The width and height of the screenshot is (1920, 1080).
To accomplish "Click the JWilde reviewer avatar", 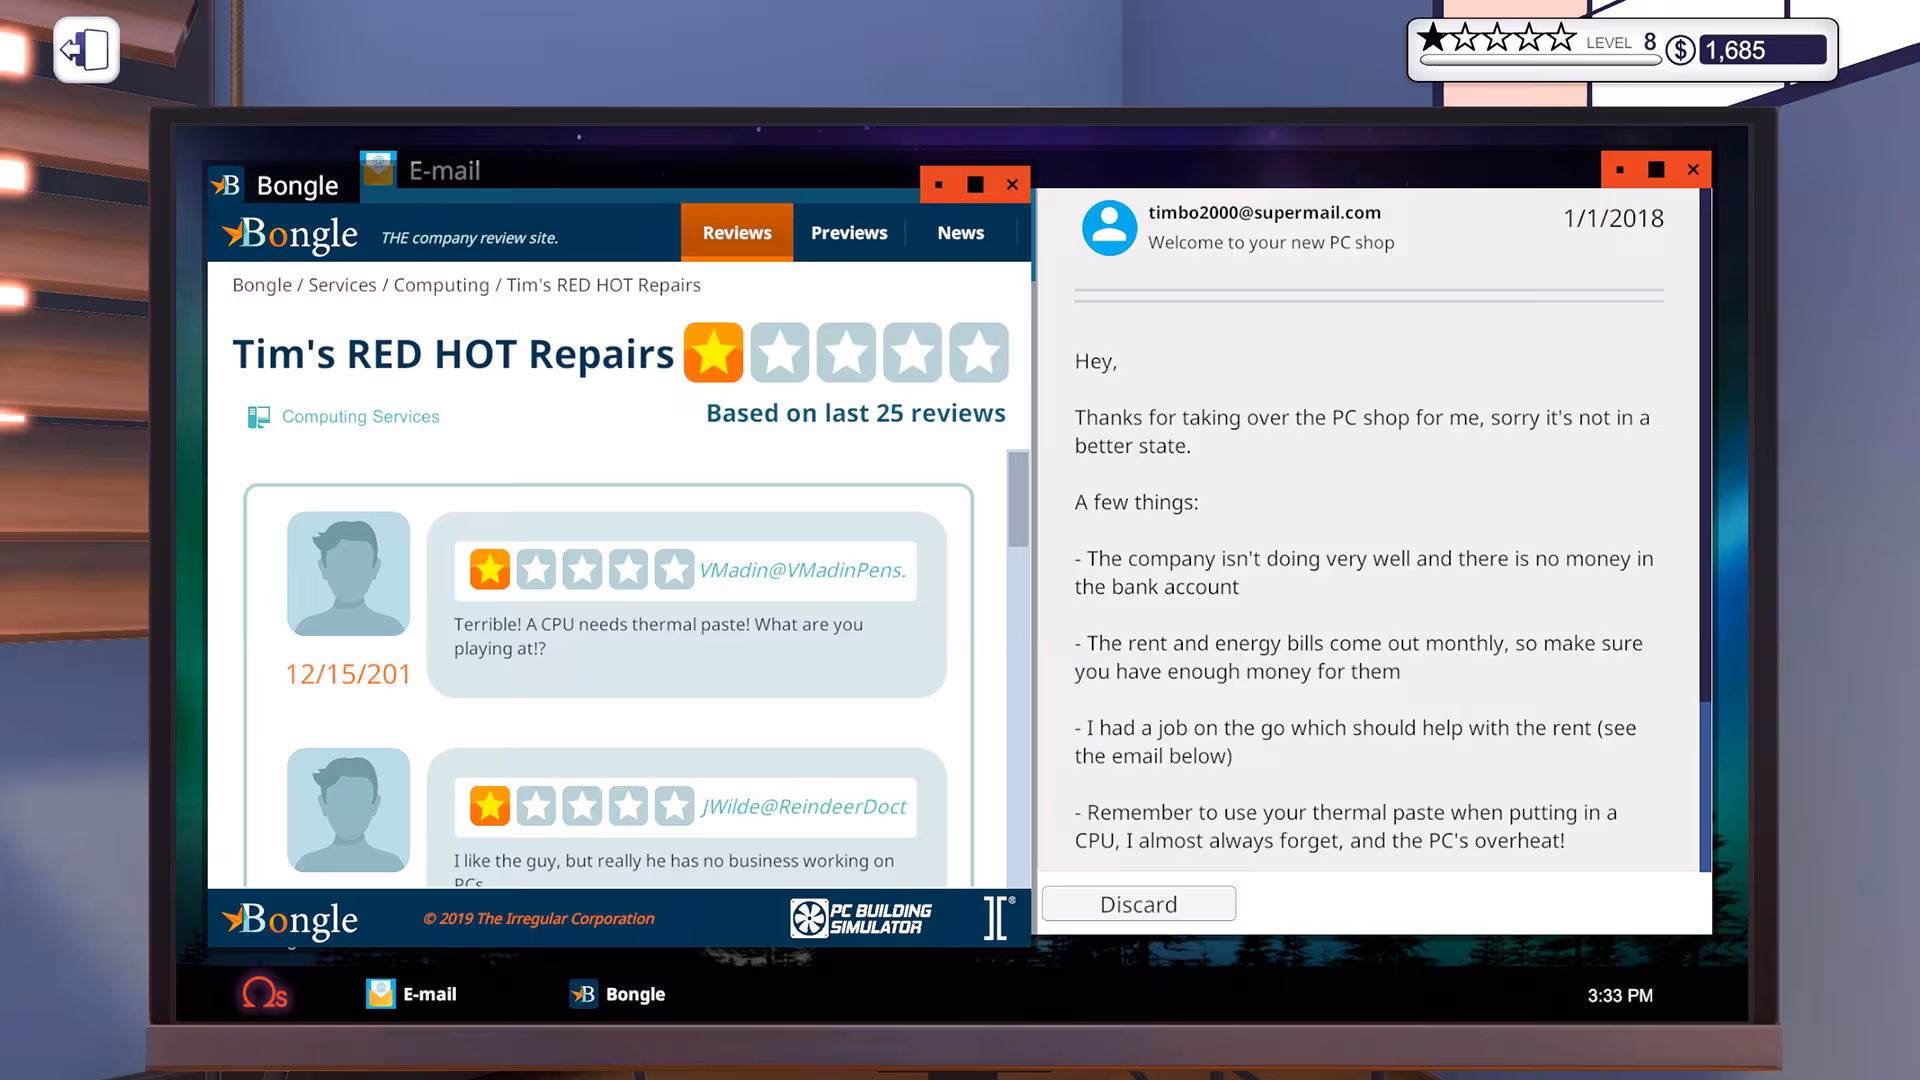I will tap(348, 810).
